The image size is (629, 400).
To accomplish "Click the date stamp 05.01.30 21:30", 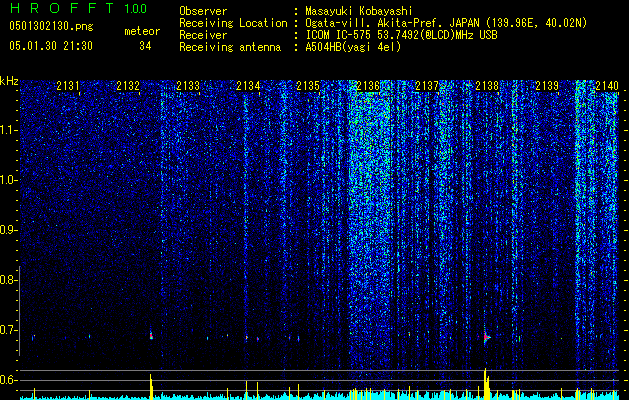I will (51, 46).
